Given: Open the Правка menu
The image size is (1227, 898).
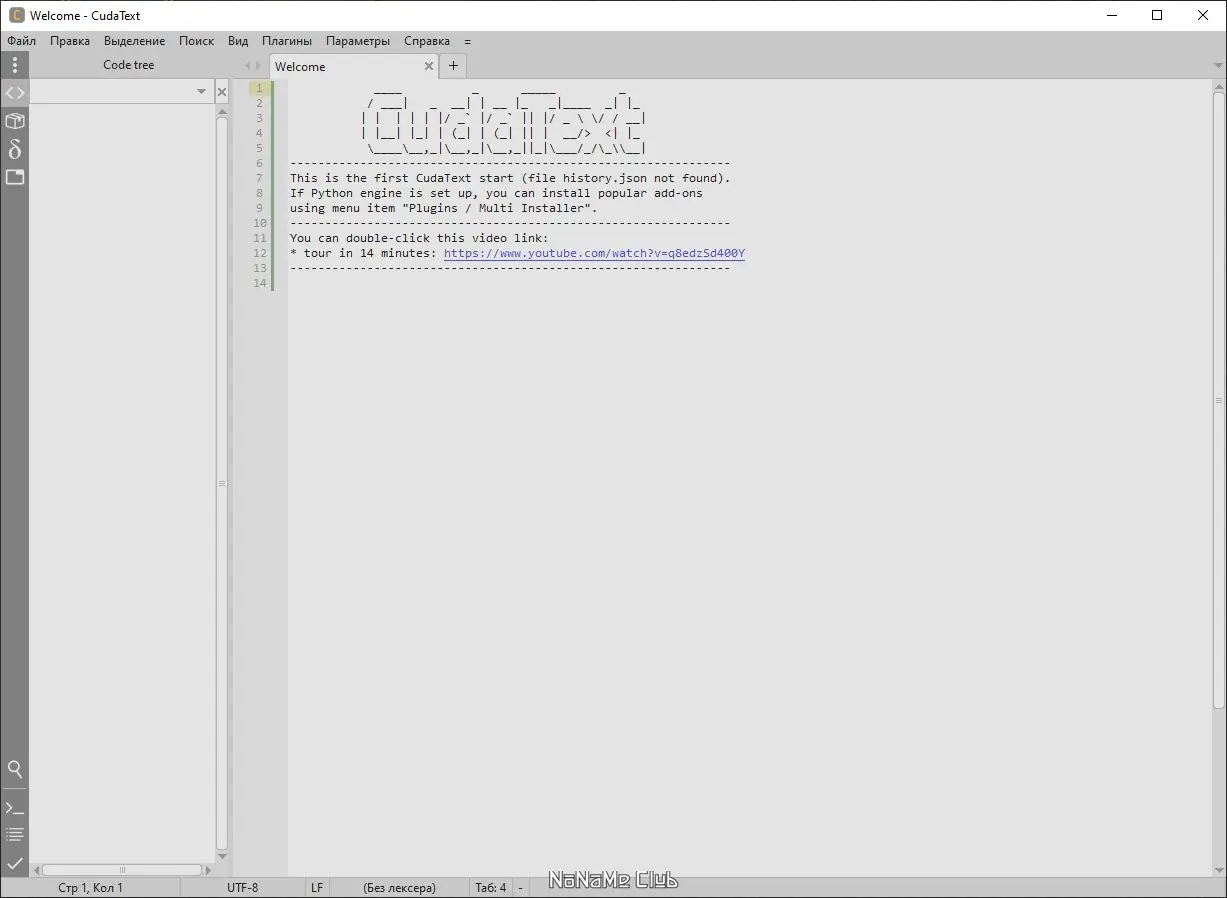Looking at the screenshot, I should tap(70, 41).
